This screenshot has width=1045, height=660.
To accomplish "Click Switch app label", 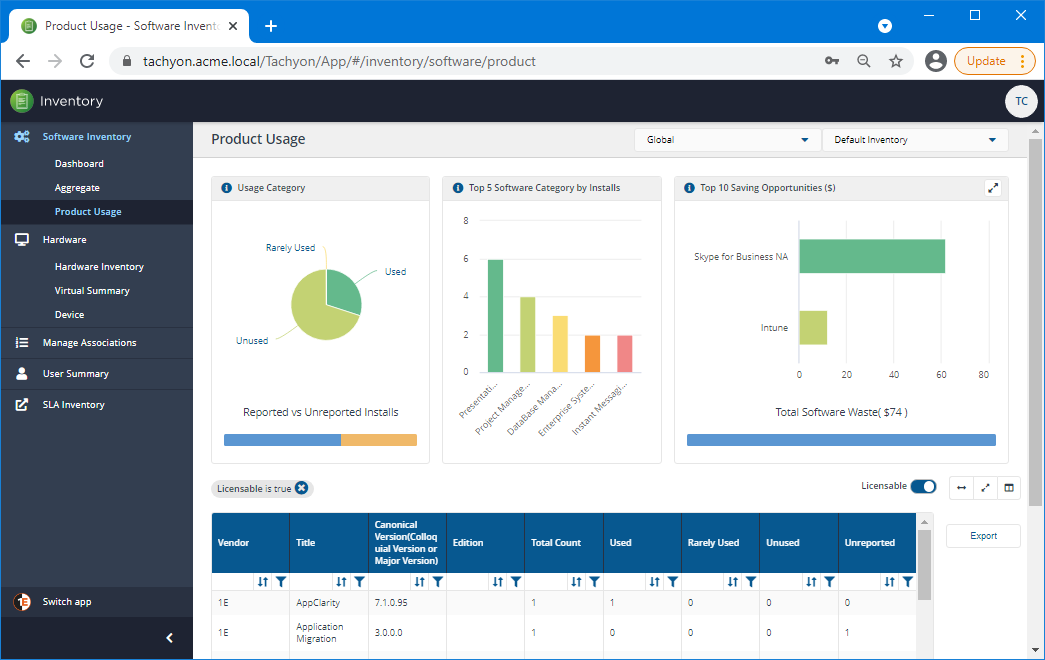I will [67, 602].
